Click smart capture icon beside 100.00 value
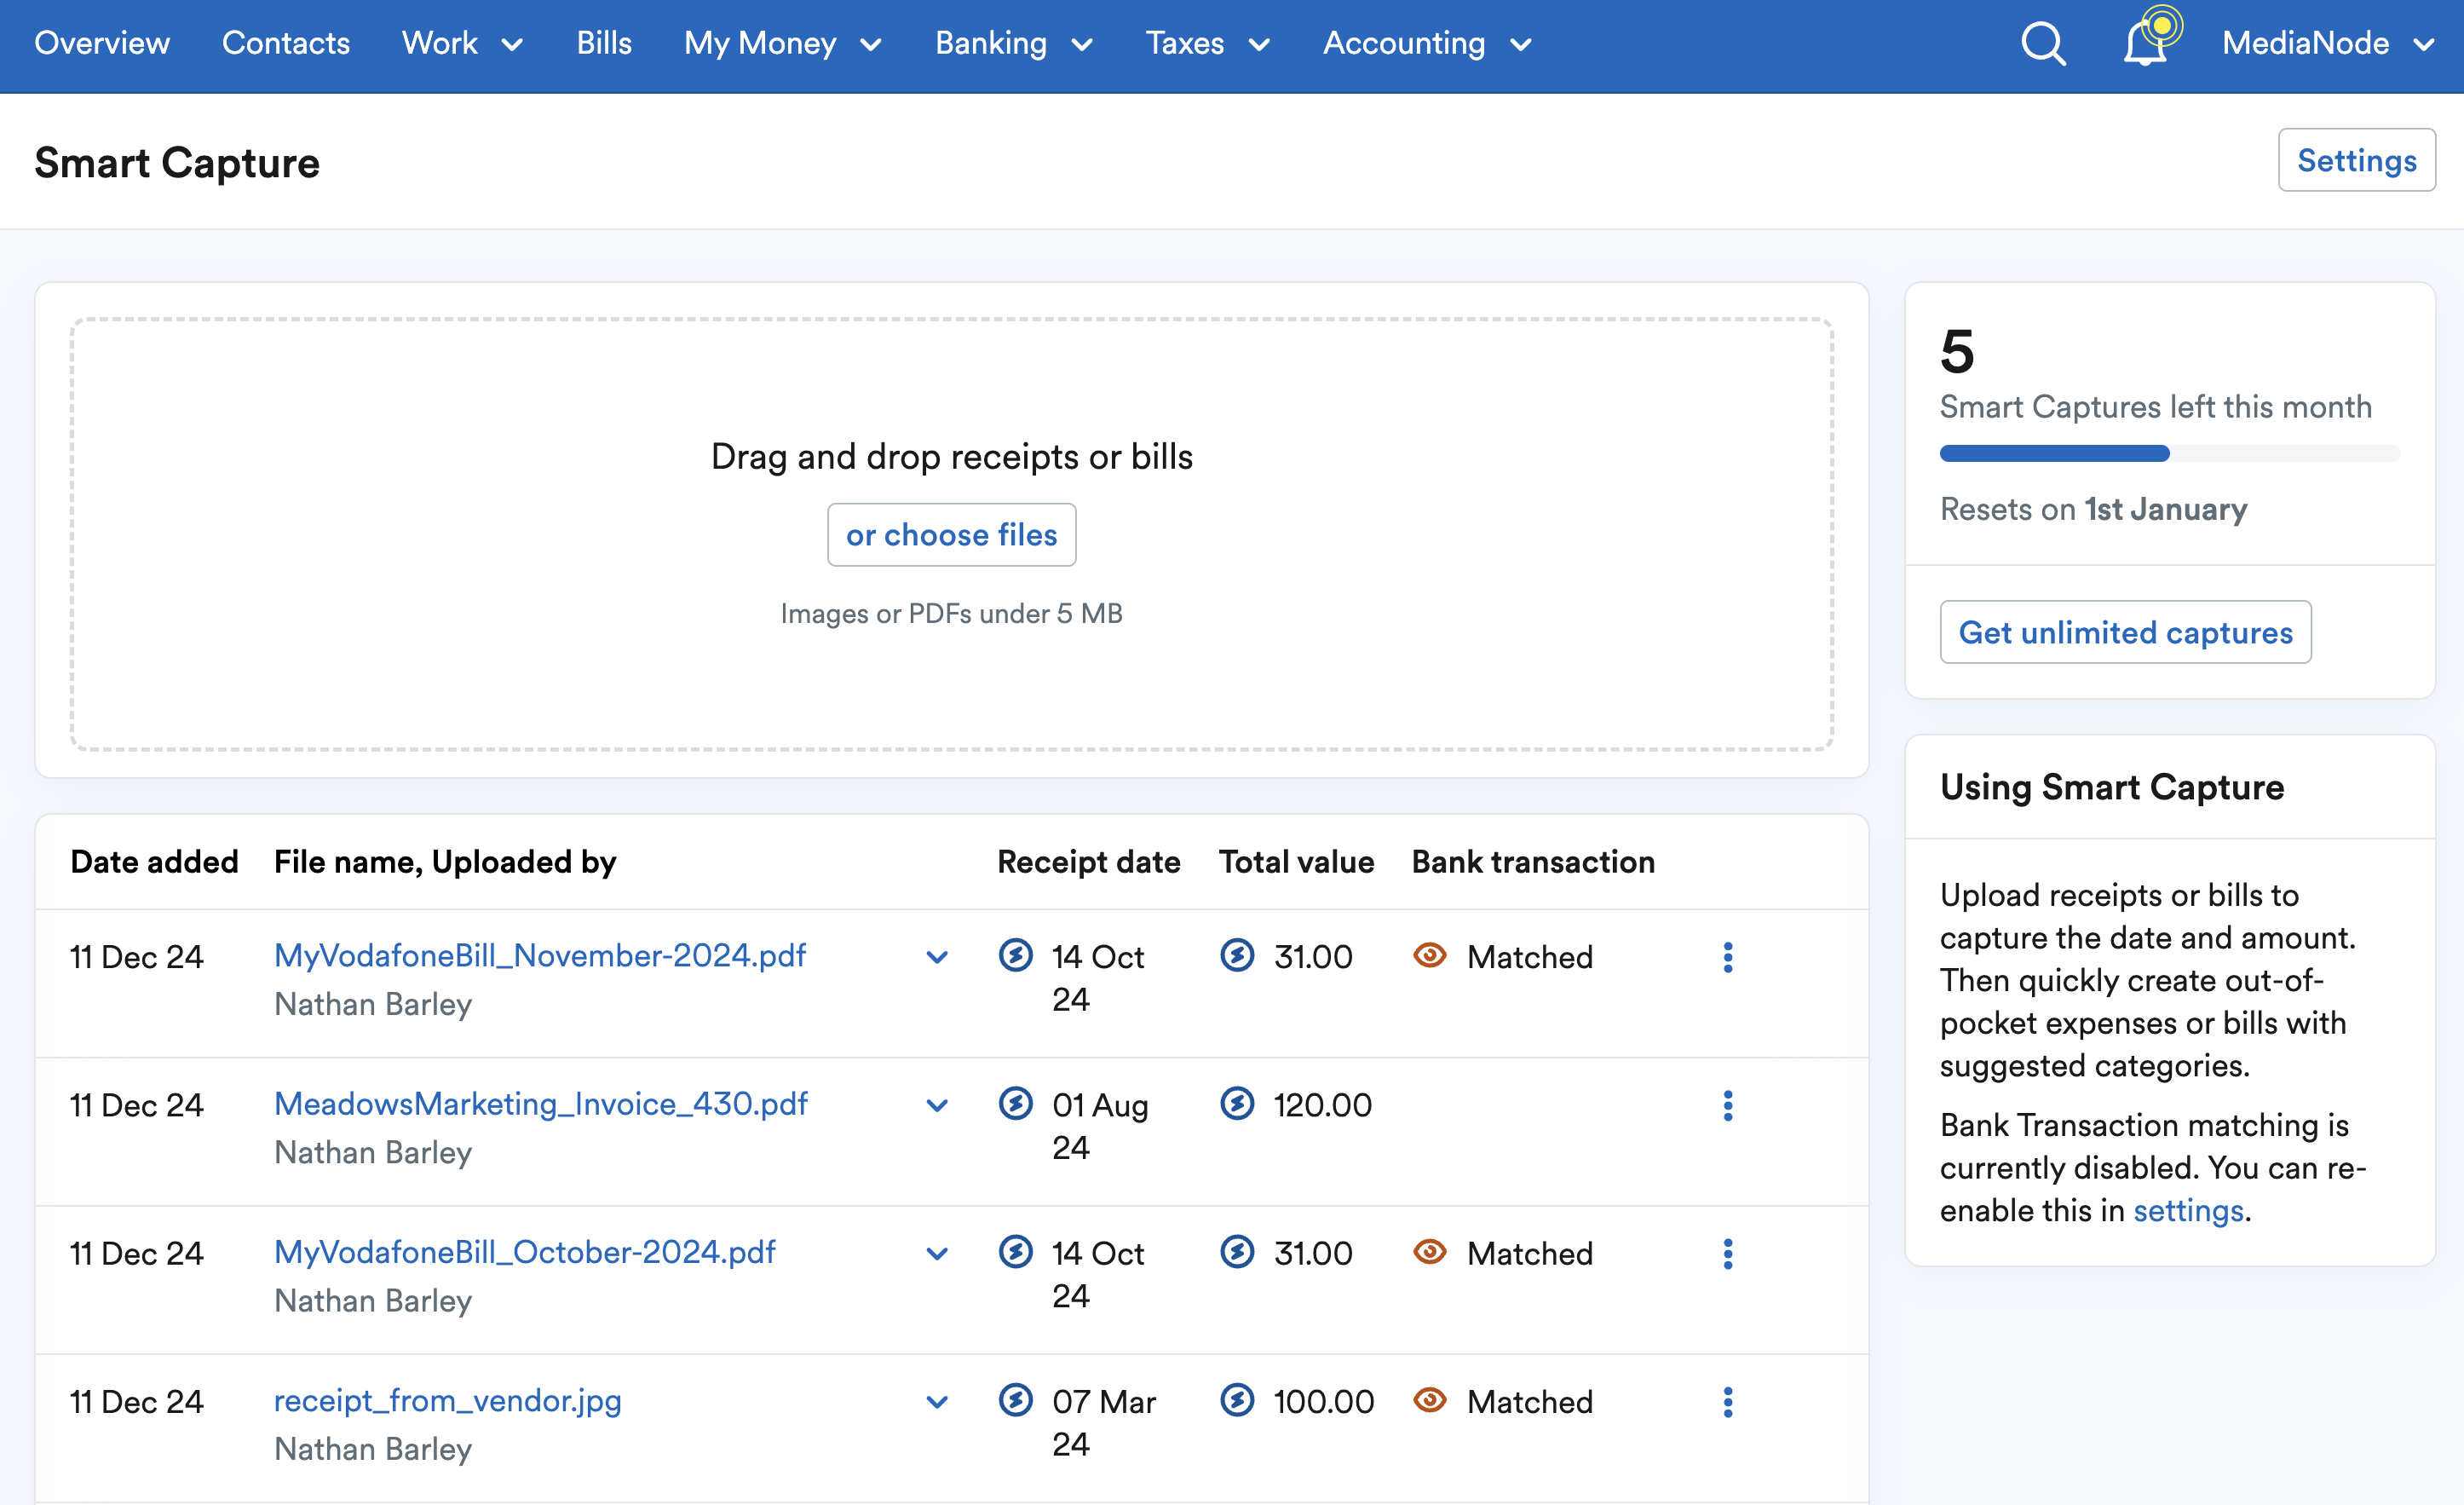2464x1505 pixels. (1237, 1400)
